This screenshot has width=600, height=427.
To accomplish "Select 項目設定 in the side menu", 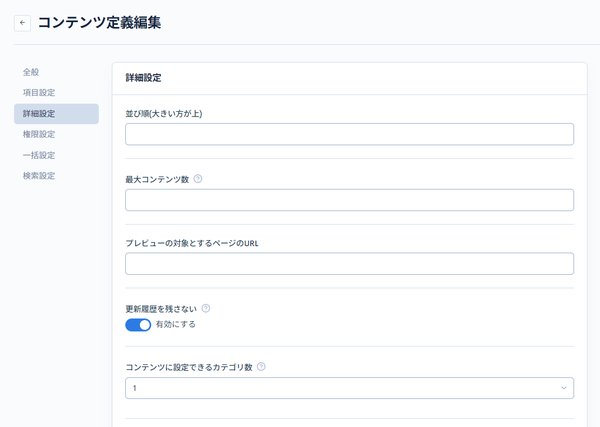I will tap(56, 93).
